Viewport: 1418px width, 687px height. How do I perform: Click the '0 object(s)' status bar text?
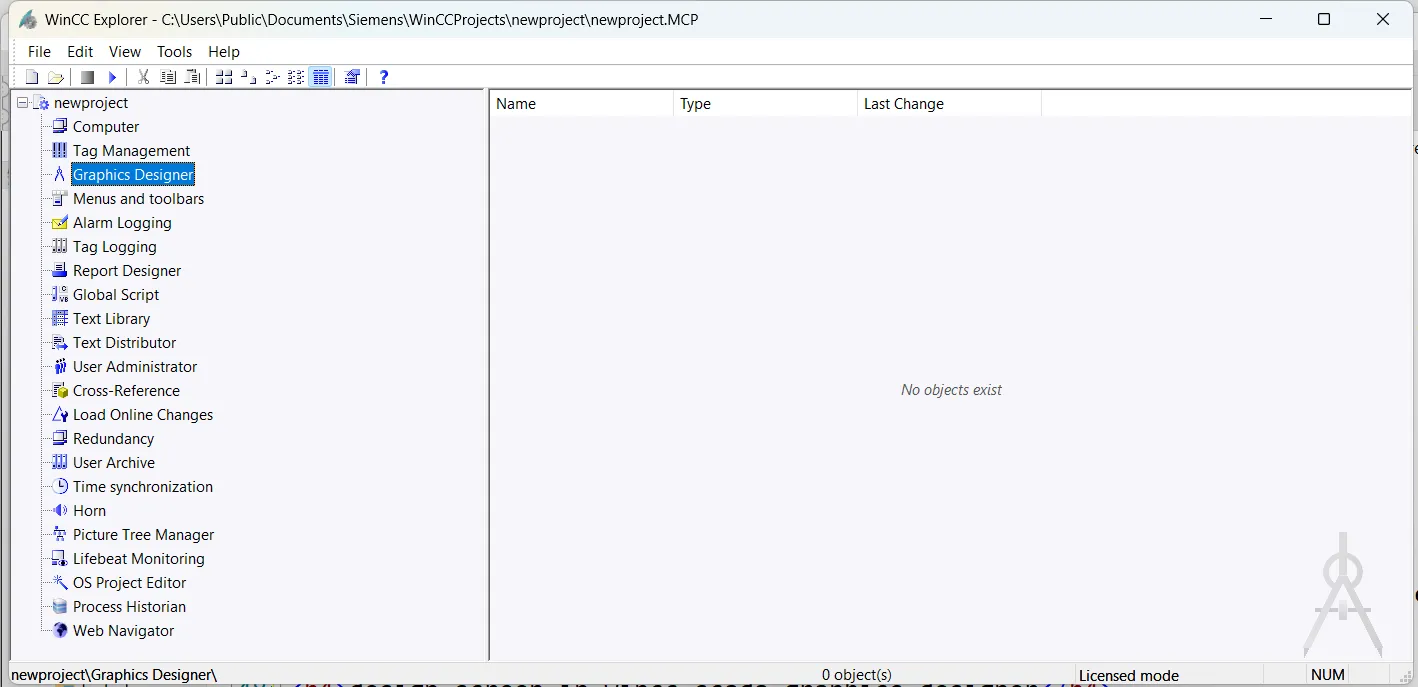point(857,675)
